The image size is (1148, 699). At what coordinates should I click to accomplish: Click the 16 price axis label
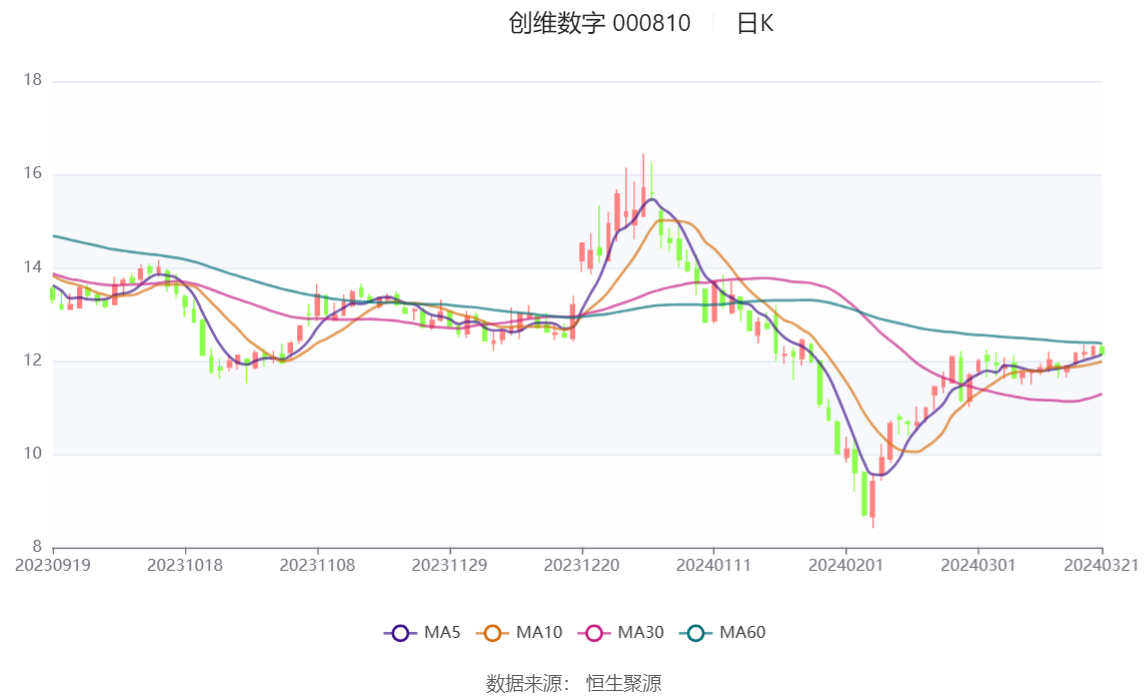[33, 173]
